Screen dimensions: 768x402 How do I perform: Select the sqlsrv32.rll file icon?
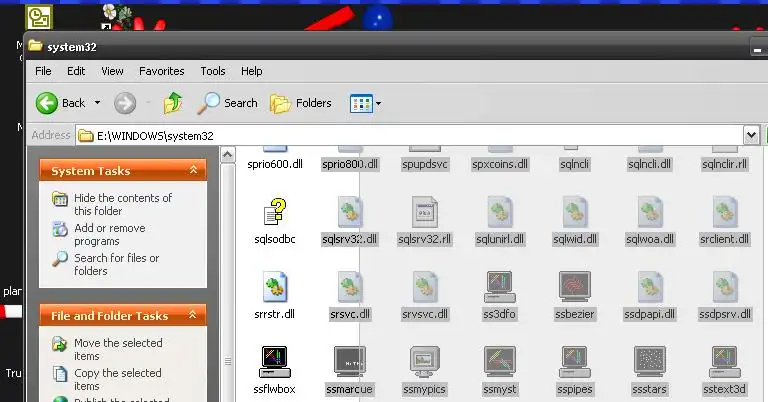coord(425,212)
